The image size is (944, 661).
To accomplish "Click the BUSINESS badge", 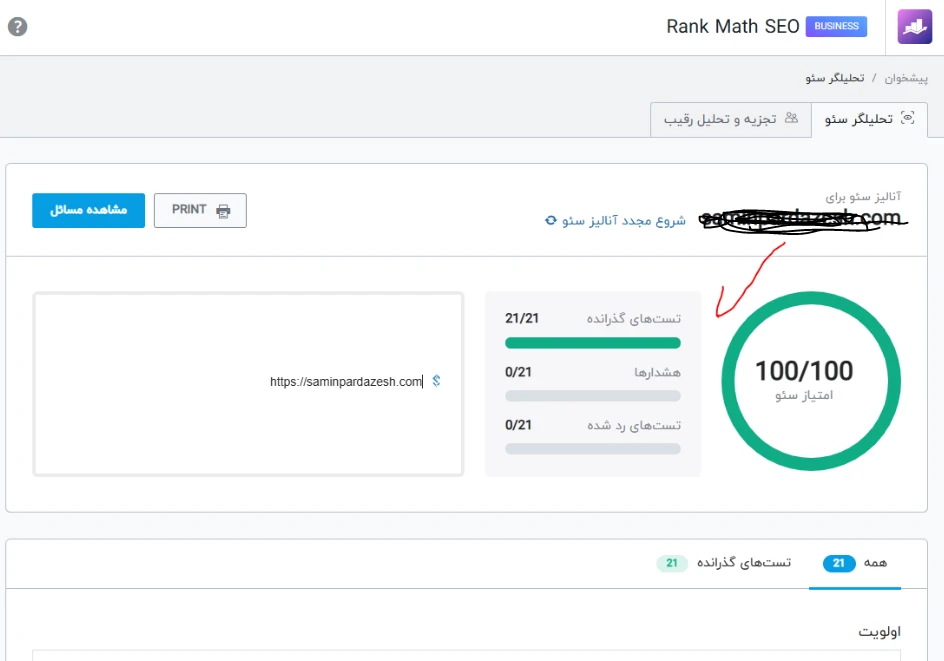I will pyautogui.click(x=836, y=27).
